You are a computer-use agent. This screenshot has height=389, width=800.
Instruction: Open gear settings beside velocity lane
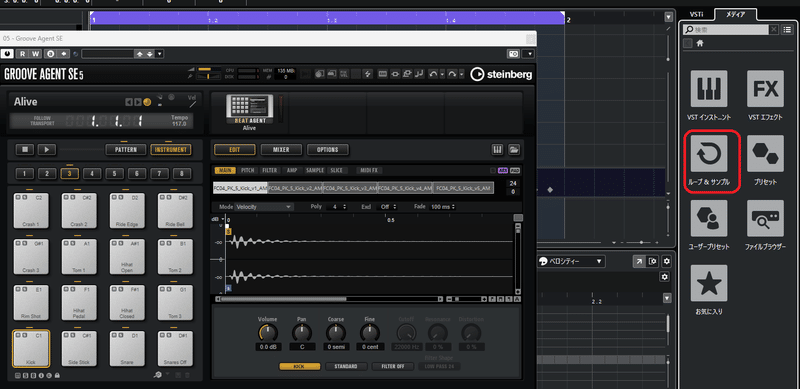(x=667, y=261)
